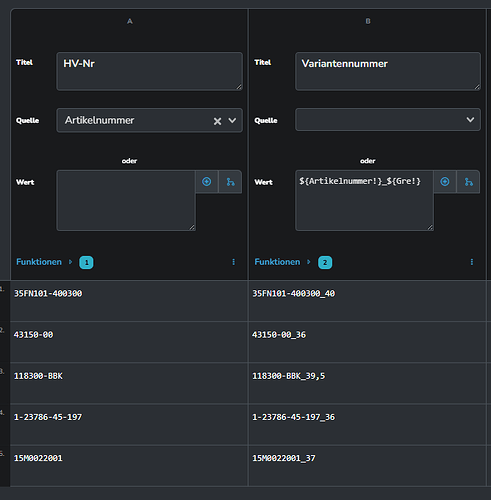Click the Wert textarea containing ${Artikelnummer!}

(x=364, y=201)
